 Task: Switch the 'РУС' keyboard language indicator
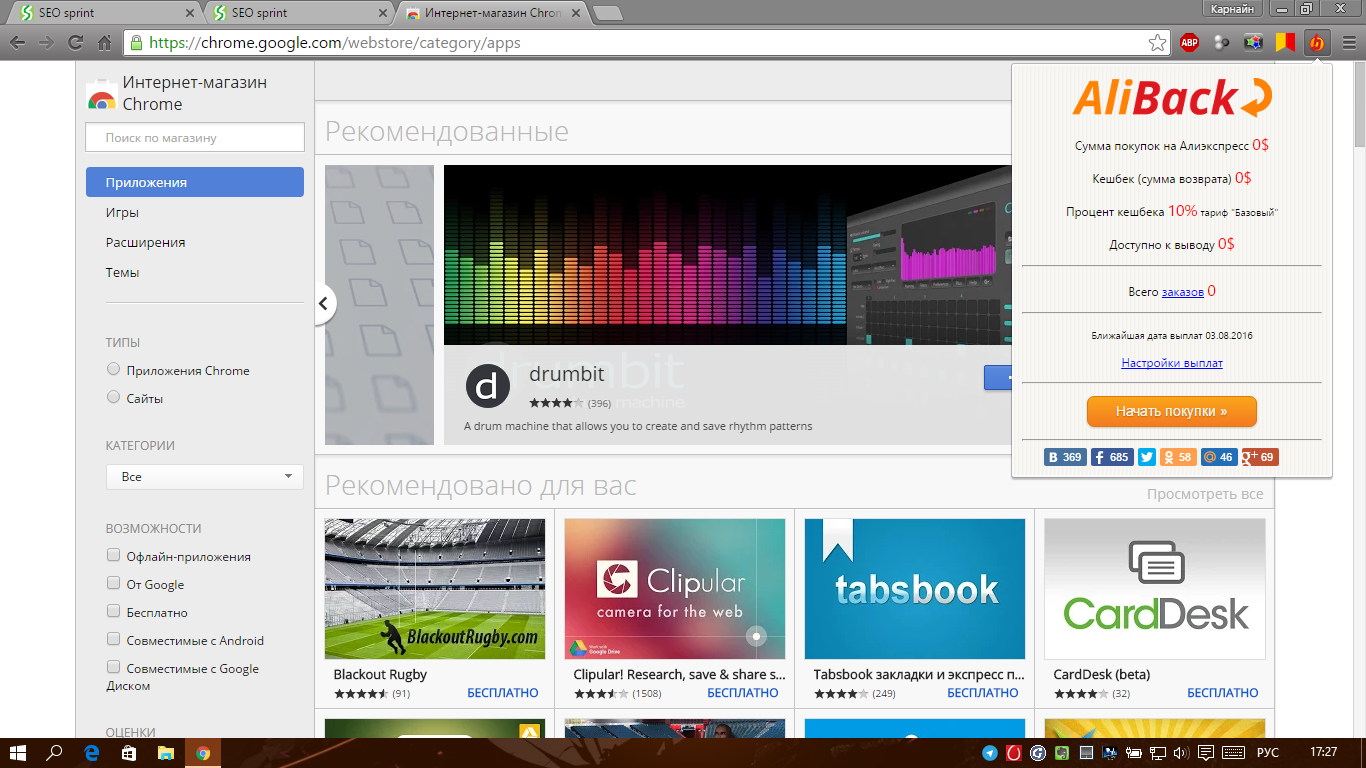pos(1267,753)
